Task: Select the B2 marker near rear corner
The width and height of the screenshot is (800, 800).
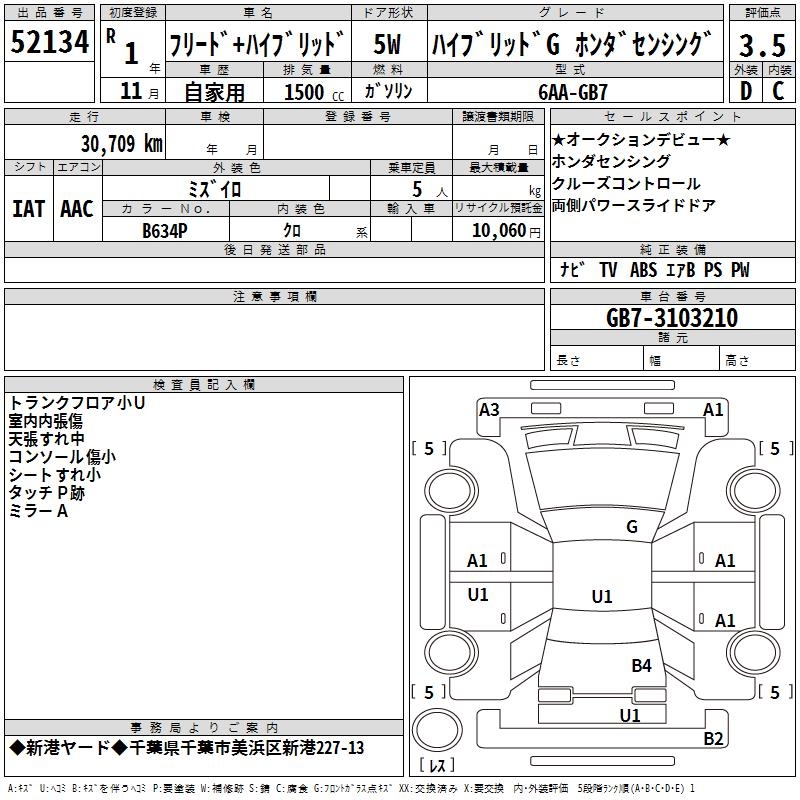Action: tap(713, 739)
